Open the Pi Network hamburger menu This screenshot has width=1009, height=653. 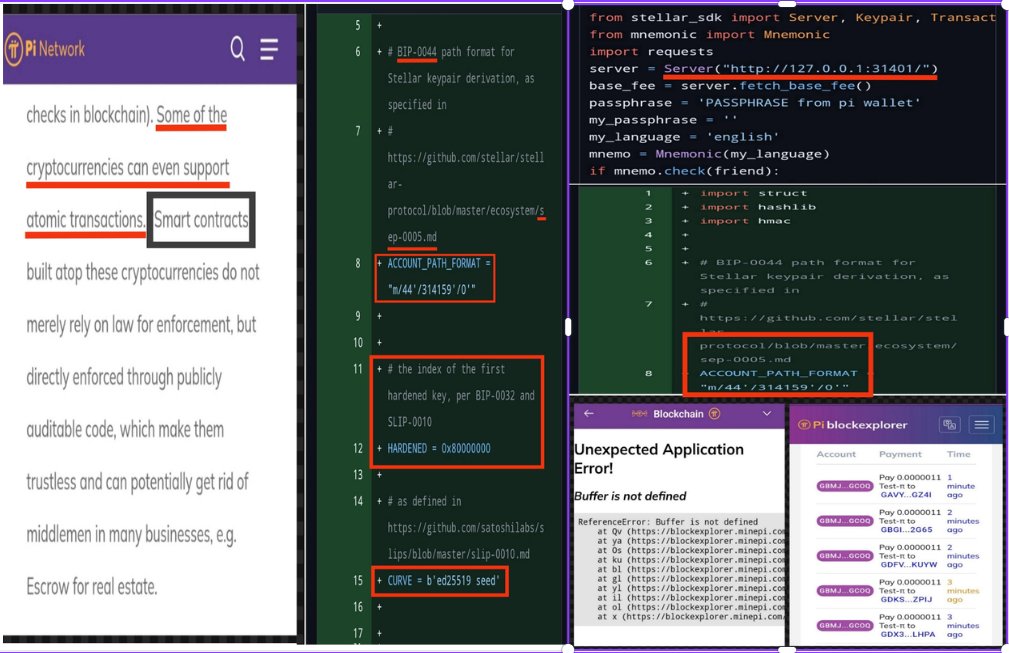point(269,49)
